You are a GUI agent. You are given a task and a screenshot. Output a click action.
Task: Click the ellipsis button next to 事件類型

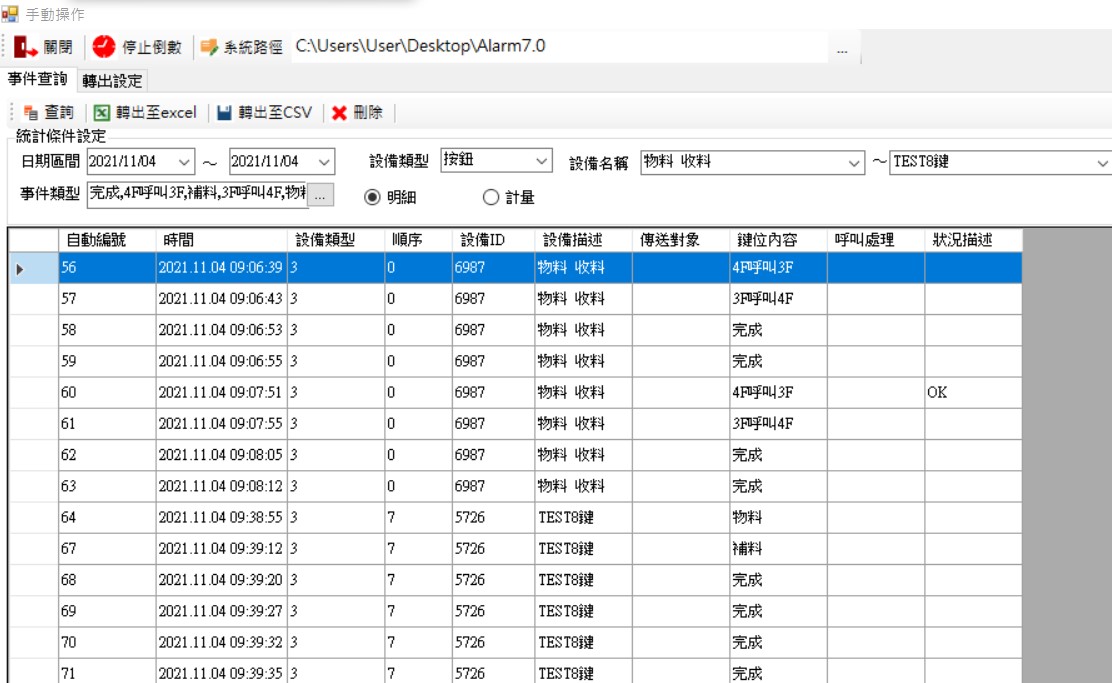(321, 195)
